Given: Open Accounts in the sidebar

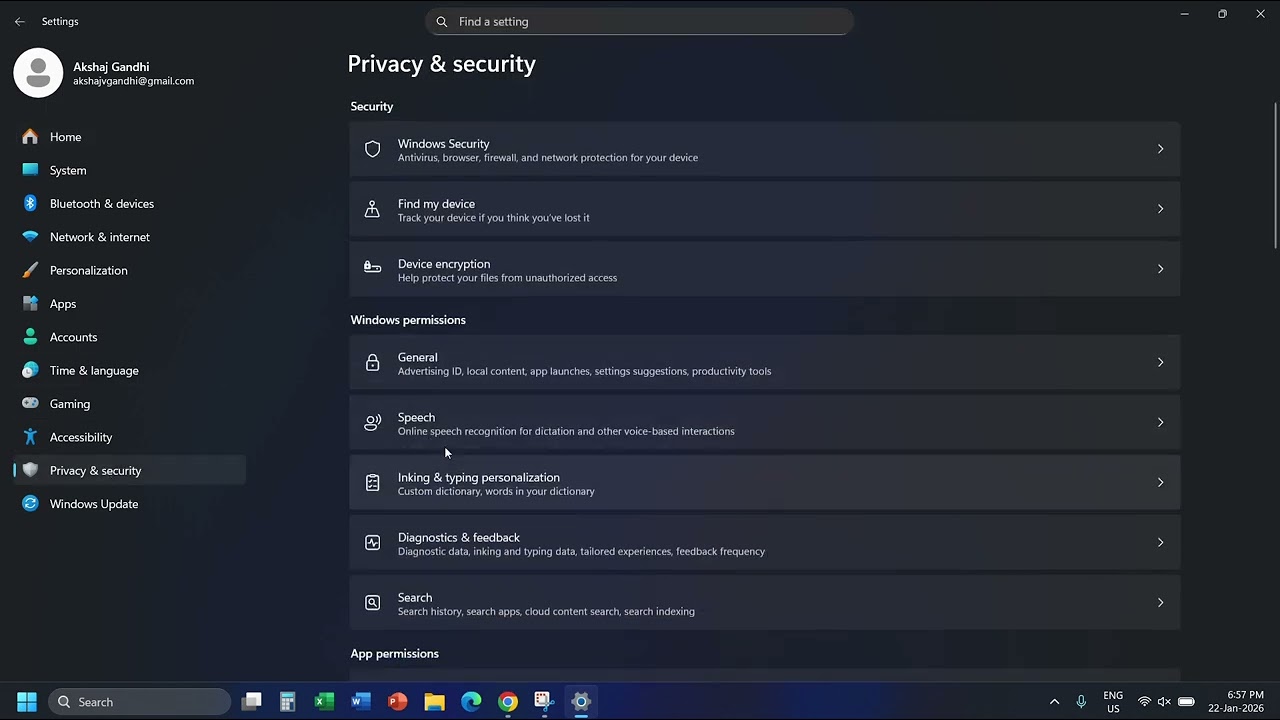Looking at the screenshot, I should tap(130, 337).
